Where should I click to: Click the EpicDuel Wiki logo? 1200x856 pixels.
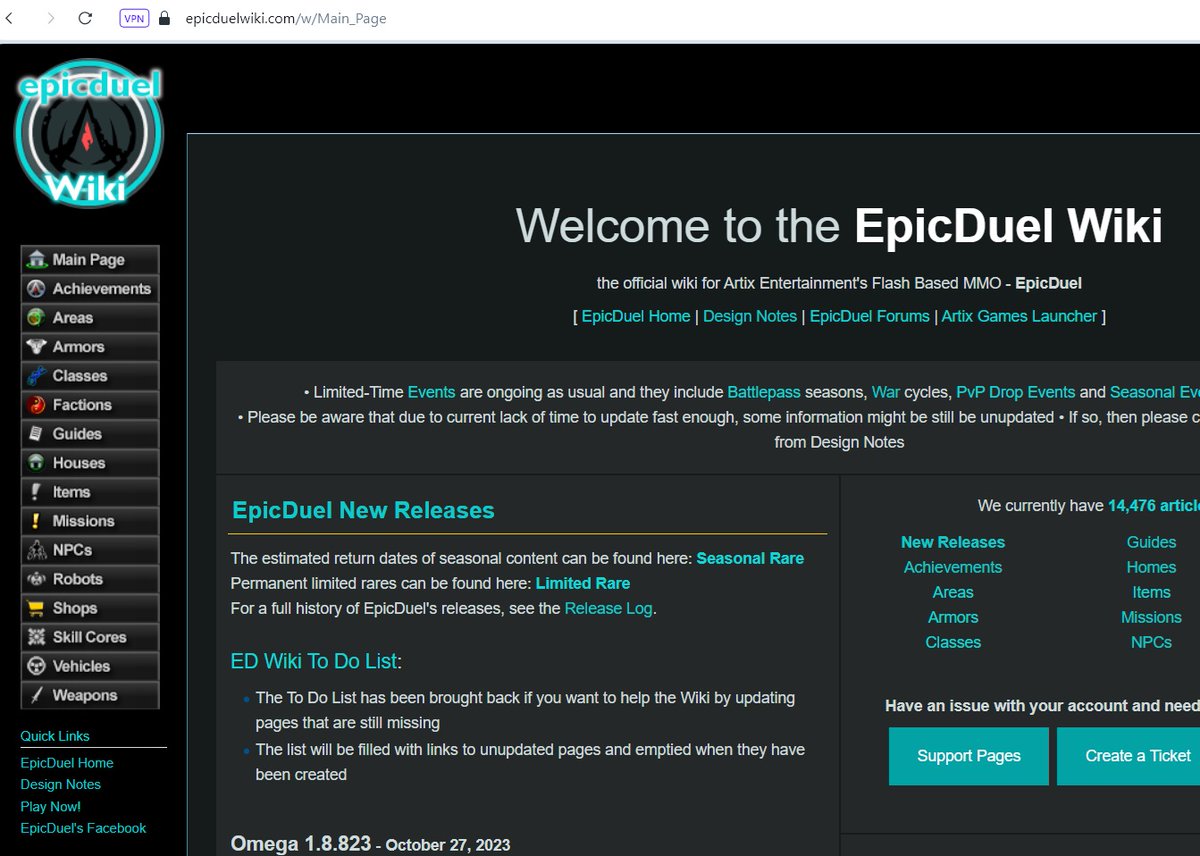pos(90,133)
